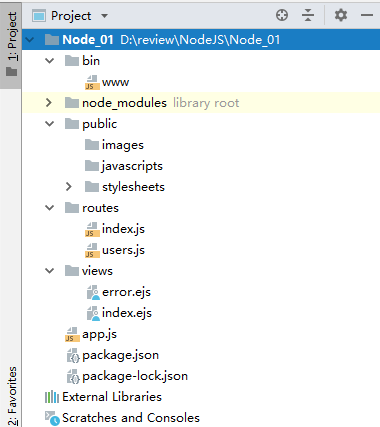
Task: Collapse the bin folder chevron
Action: 49,61
